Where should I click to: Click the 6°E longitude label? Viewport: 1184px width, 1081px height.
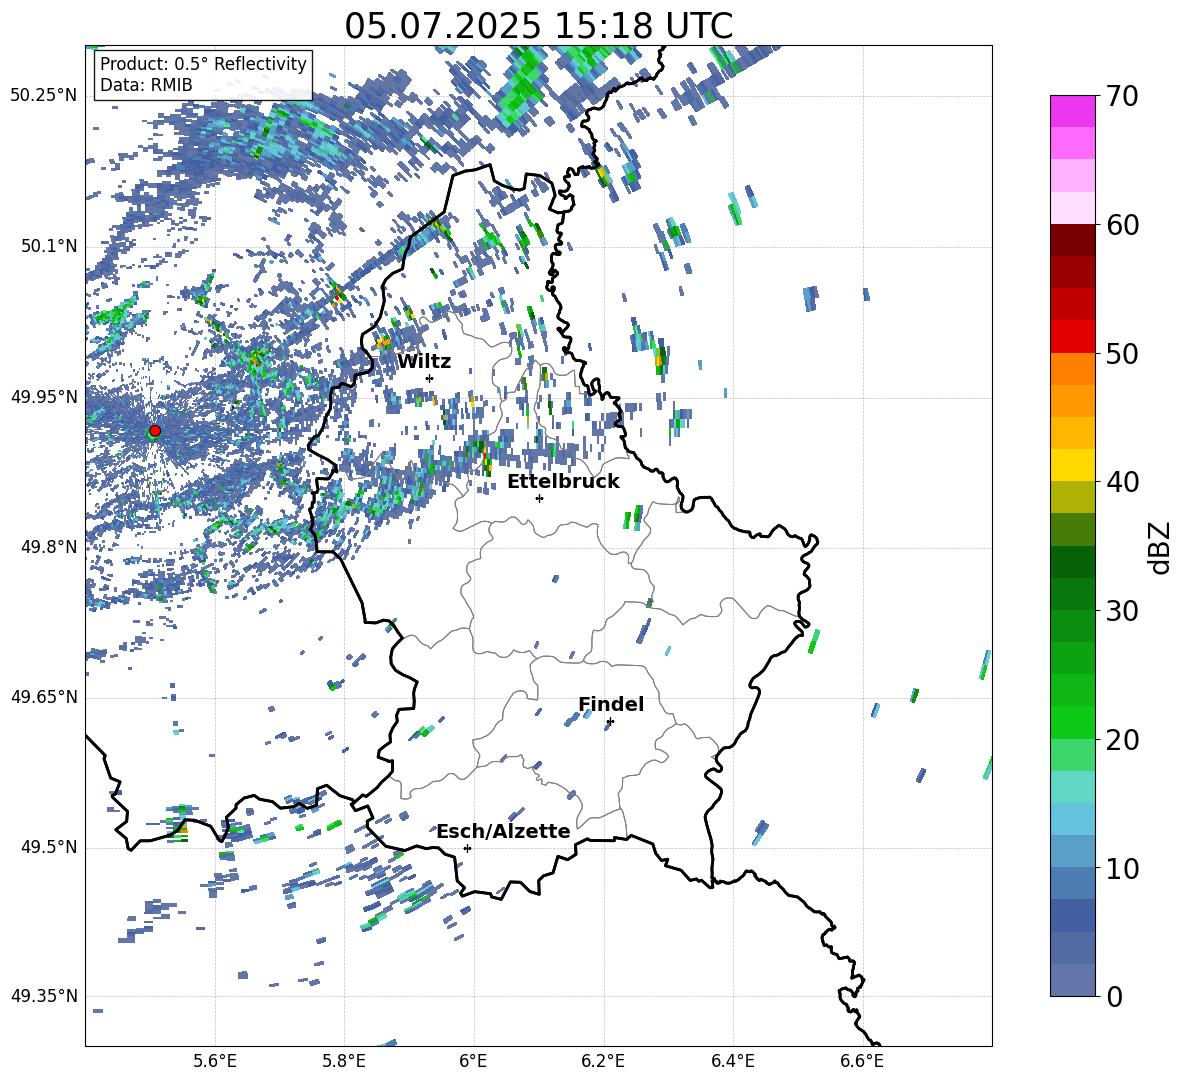tap(473, 1061)
